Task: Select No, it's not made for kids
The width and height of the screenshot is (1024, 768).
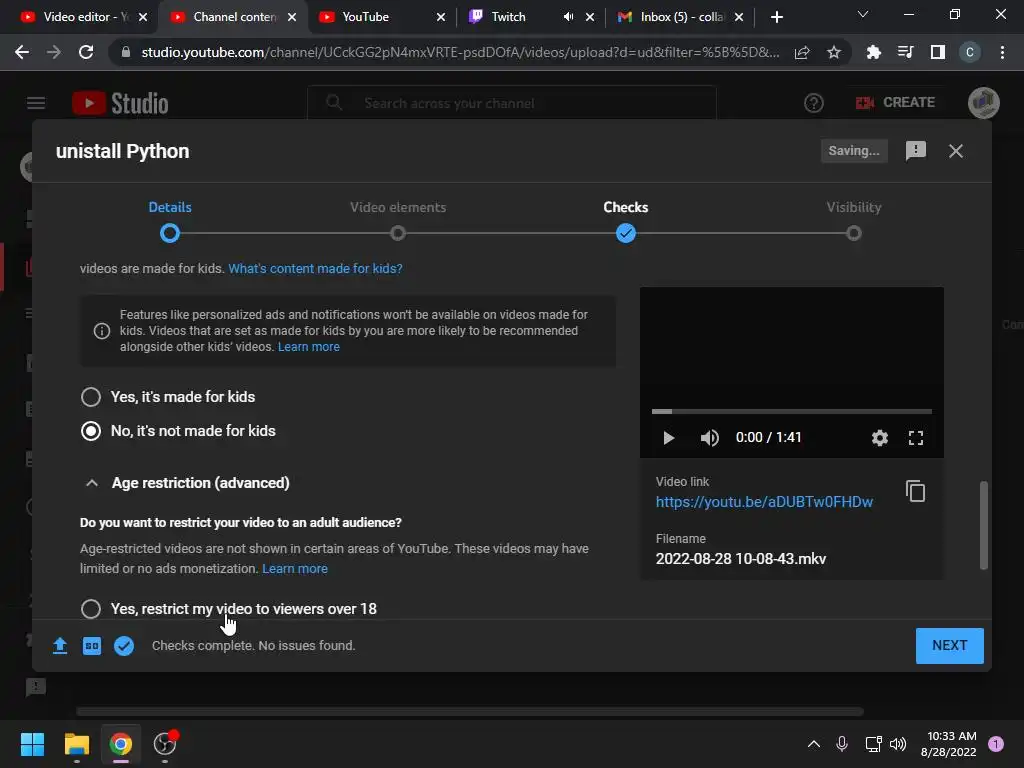Action: (x=178, y=431)
